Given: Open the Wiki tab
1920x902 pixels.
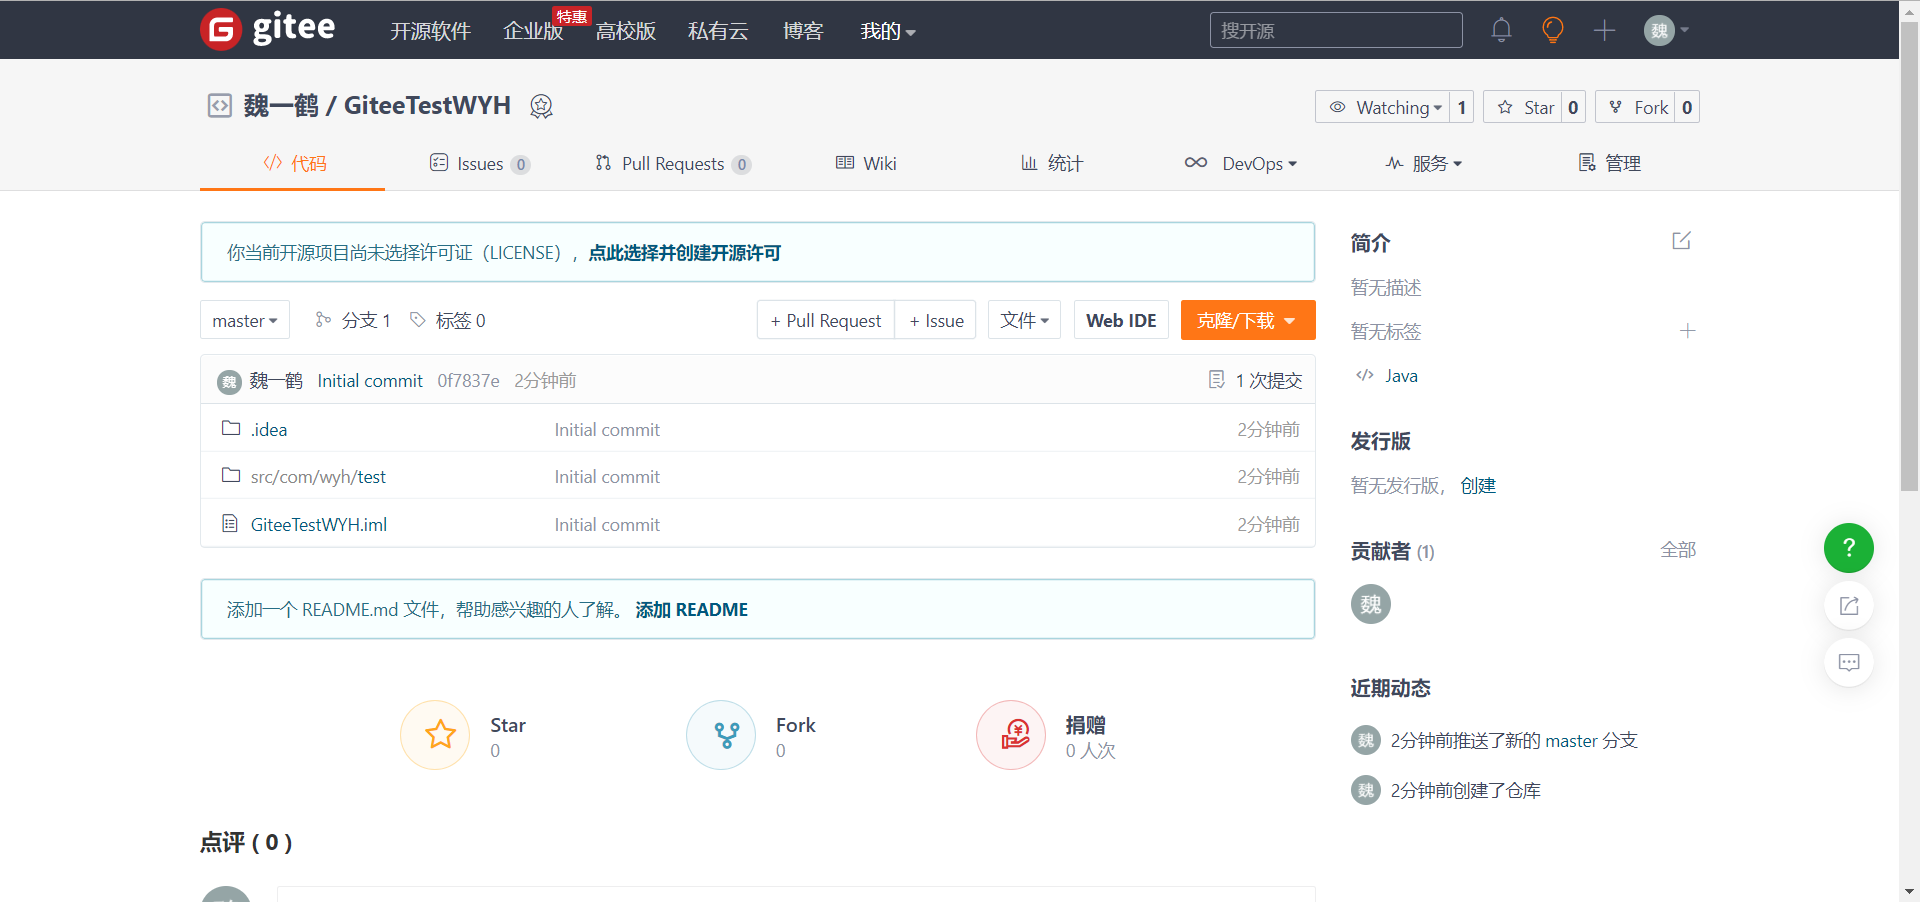Looking at the screenshot, I should point(866,163).
